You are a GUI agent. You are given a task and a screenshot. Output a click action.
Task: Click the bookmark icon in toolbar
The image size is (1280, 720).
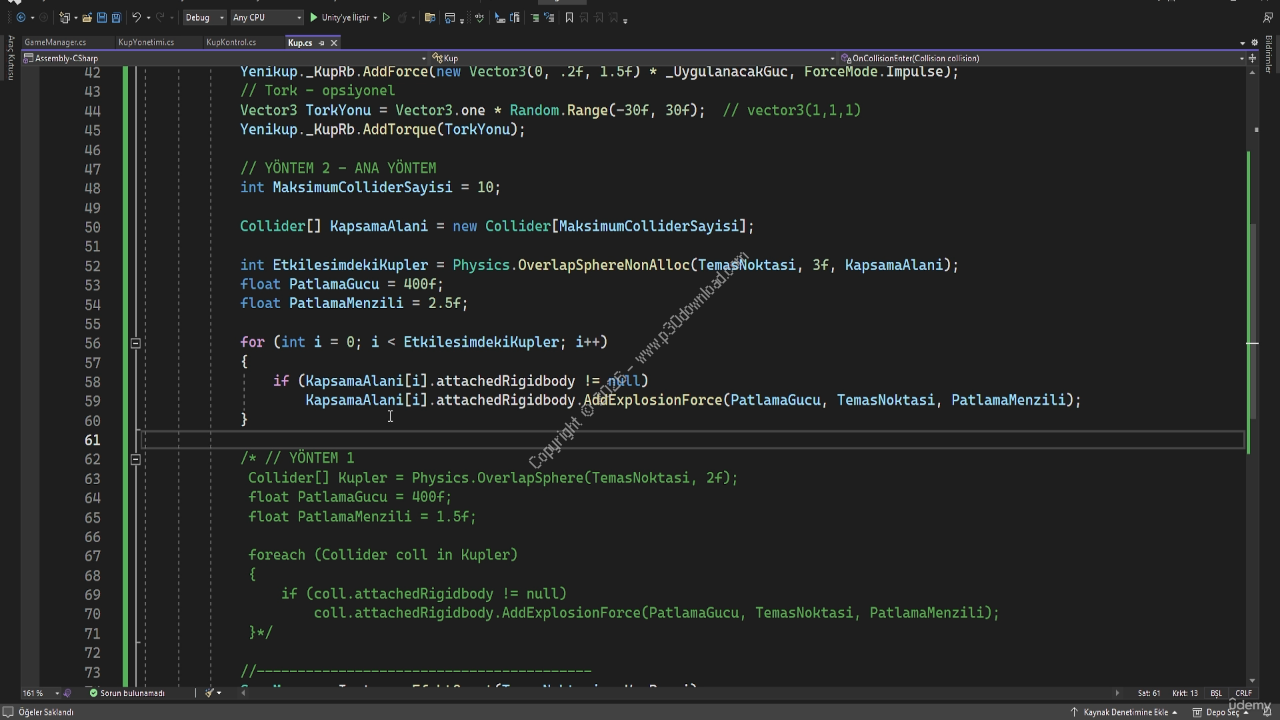569,17
